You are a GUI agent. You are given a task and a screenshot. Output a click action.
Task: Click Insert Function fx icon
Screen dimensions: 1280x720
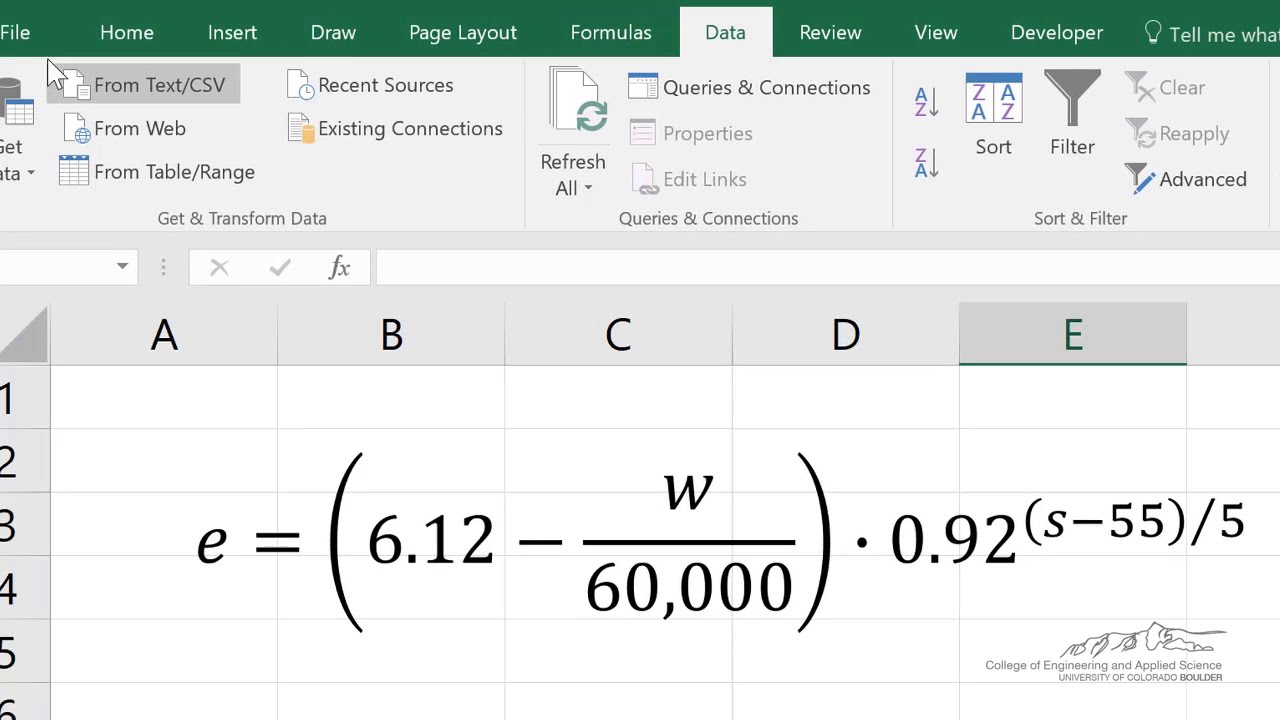339,267
